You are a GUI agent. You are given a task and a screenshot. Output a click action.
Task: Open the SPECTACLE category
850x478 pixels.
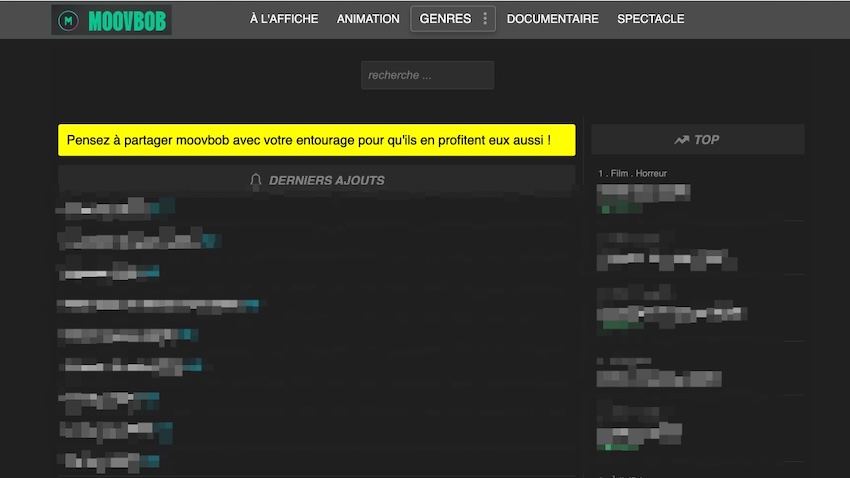650,19
